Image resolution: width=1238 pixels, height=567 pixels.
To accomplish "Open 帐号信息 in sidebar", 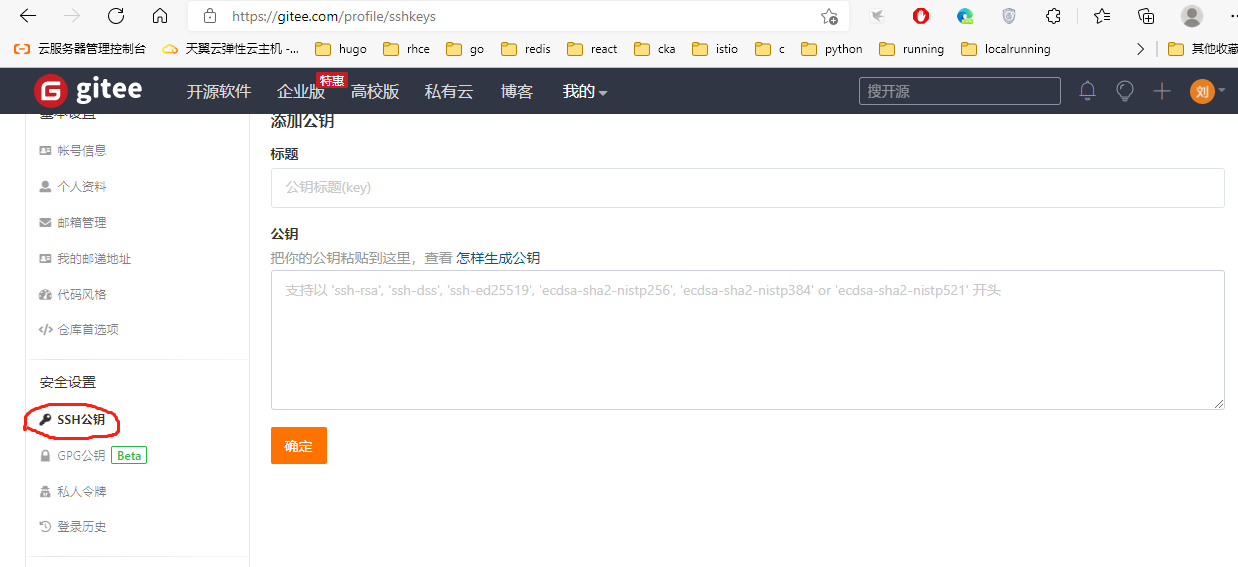I will tap(72, 151).
